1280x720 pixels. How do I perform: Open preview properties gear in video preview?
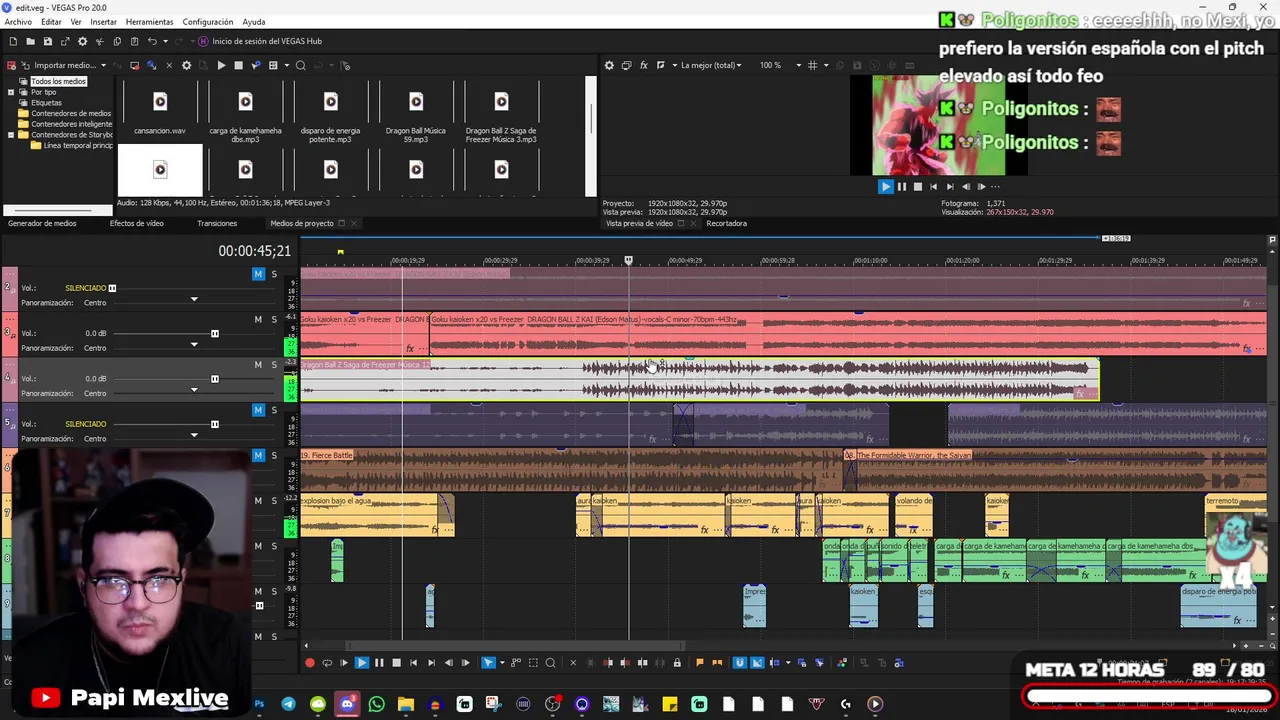(x=609, y=65)
